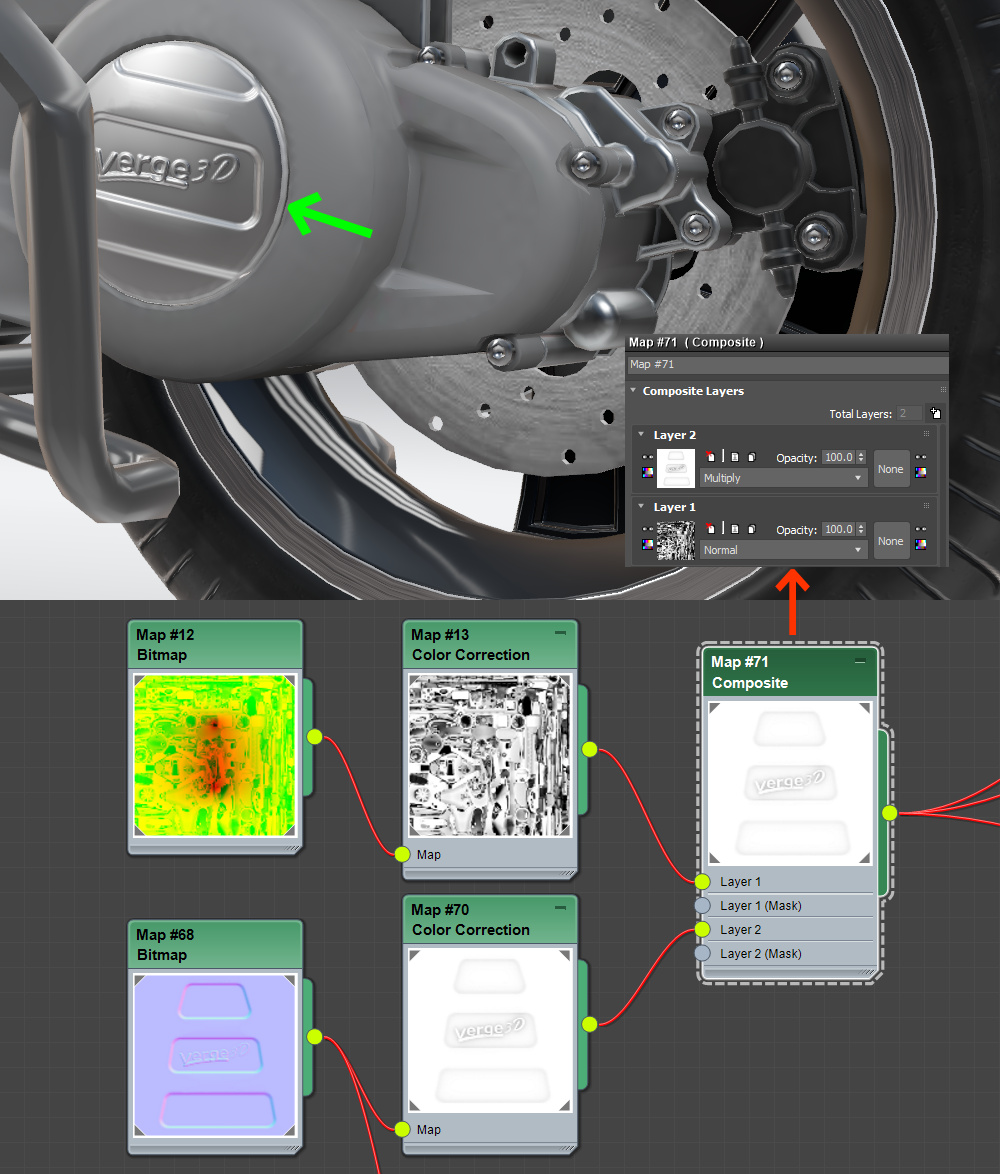
Task: Click 'Map #71 ( Composite )' panel title
Action: pyautogui.click(x=696, y=342)
